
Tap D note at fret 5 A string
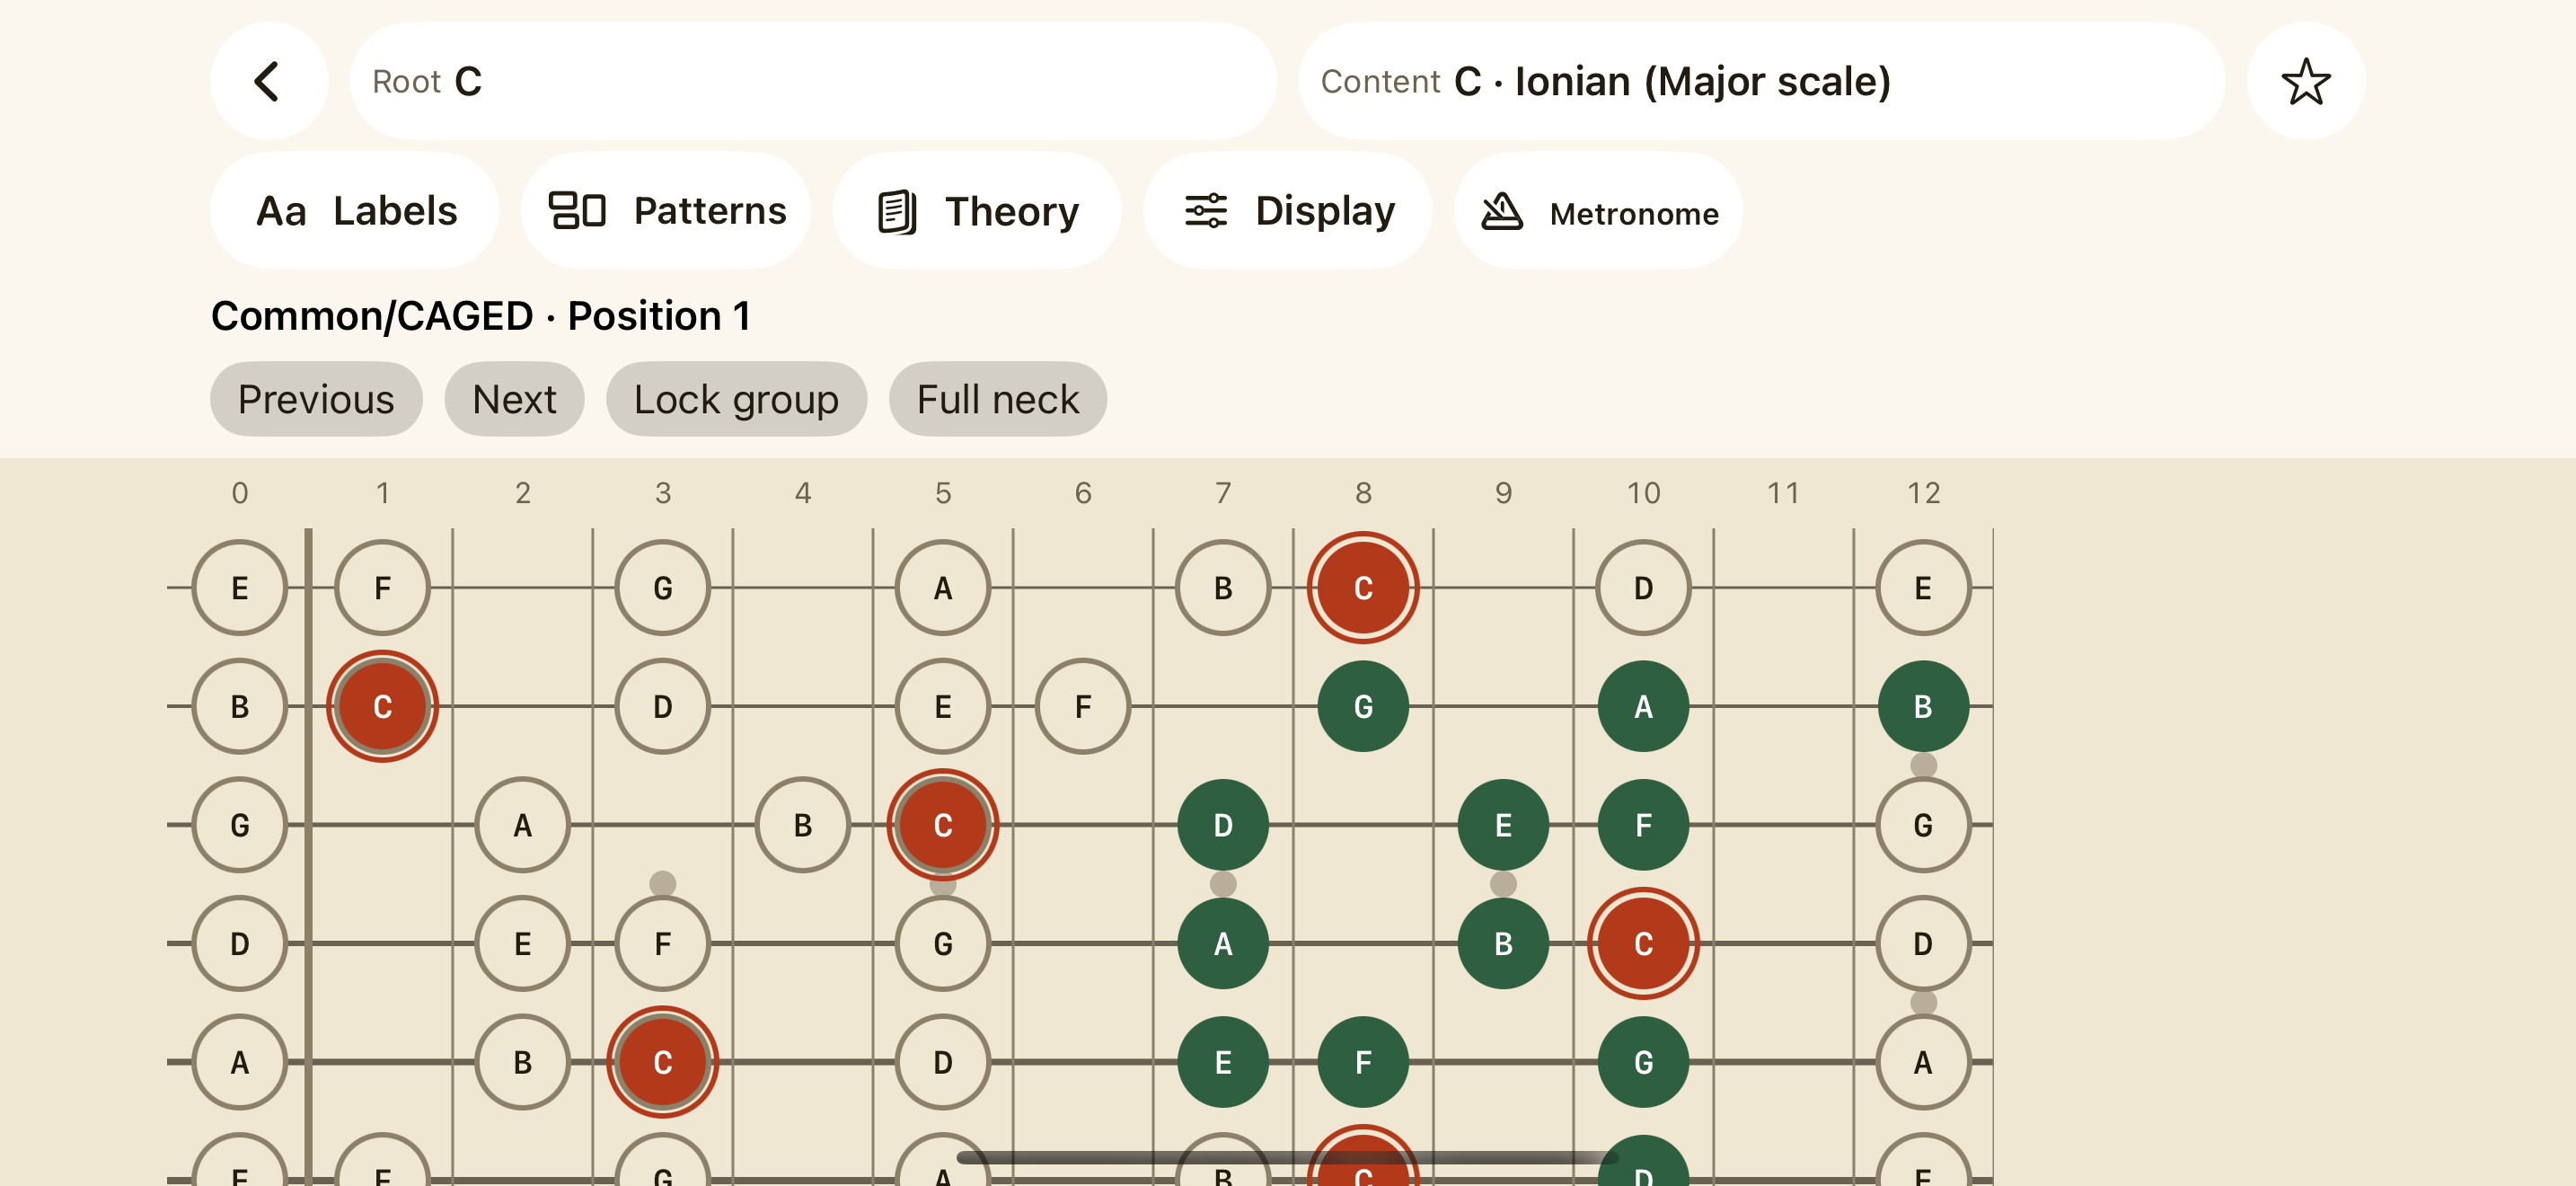pyautogui.click(x=942, y=1062)
